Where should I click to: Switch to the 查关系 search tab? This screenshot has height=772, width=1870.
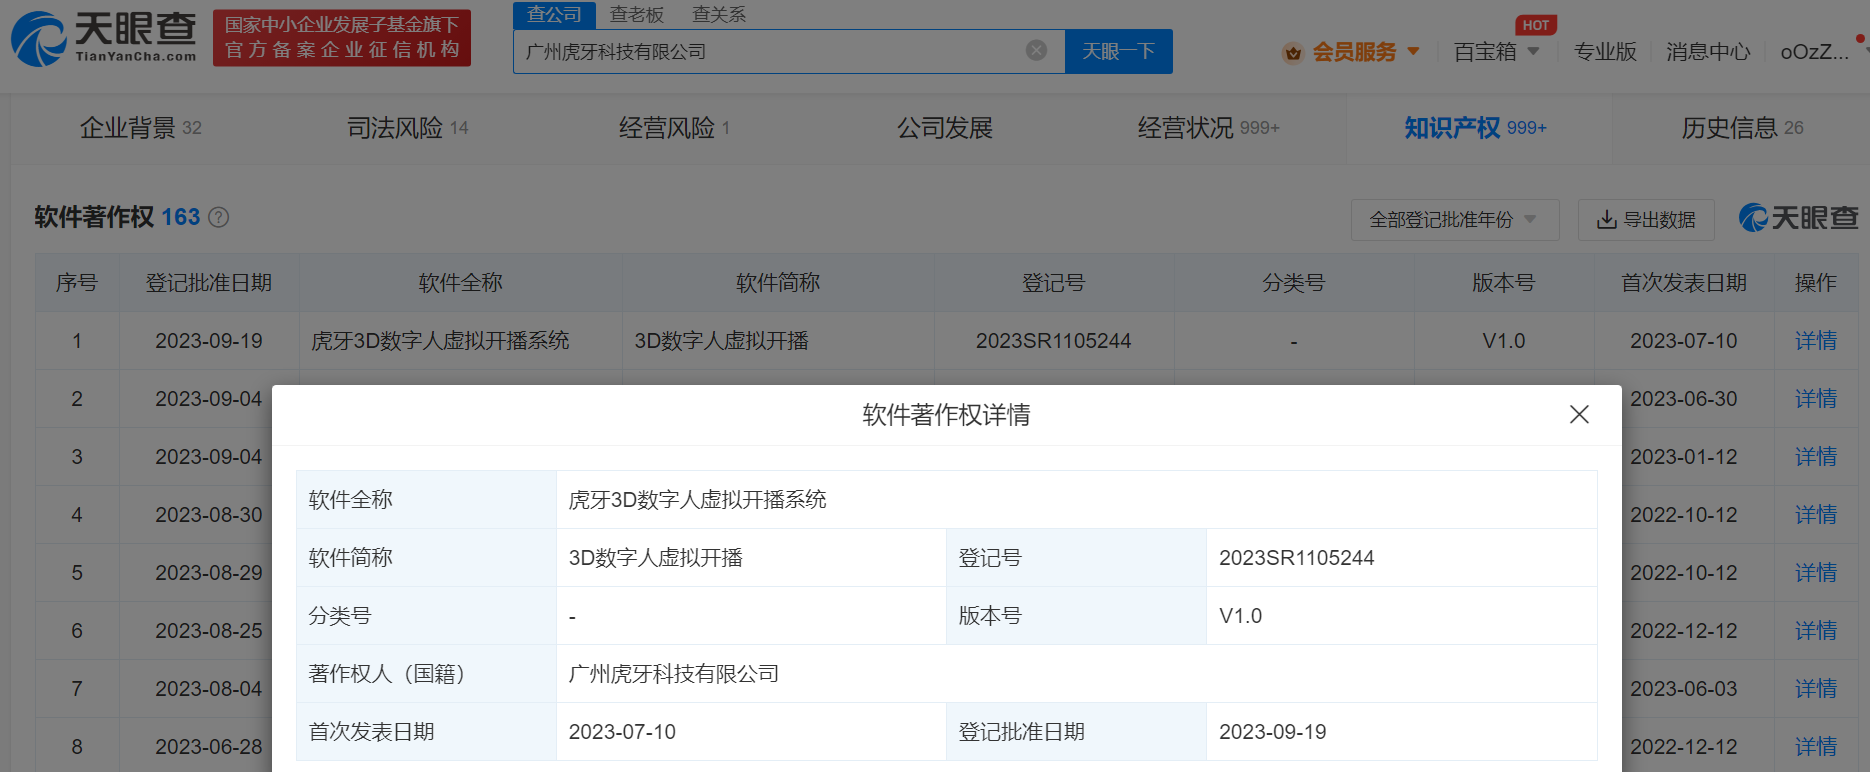[719, 14]
